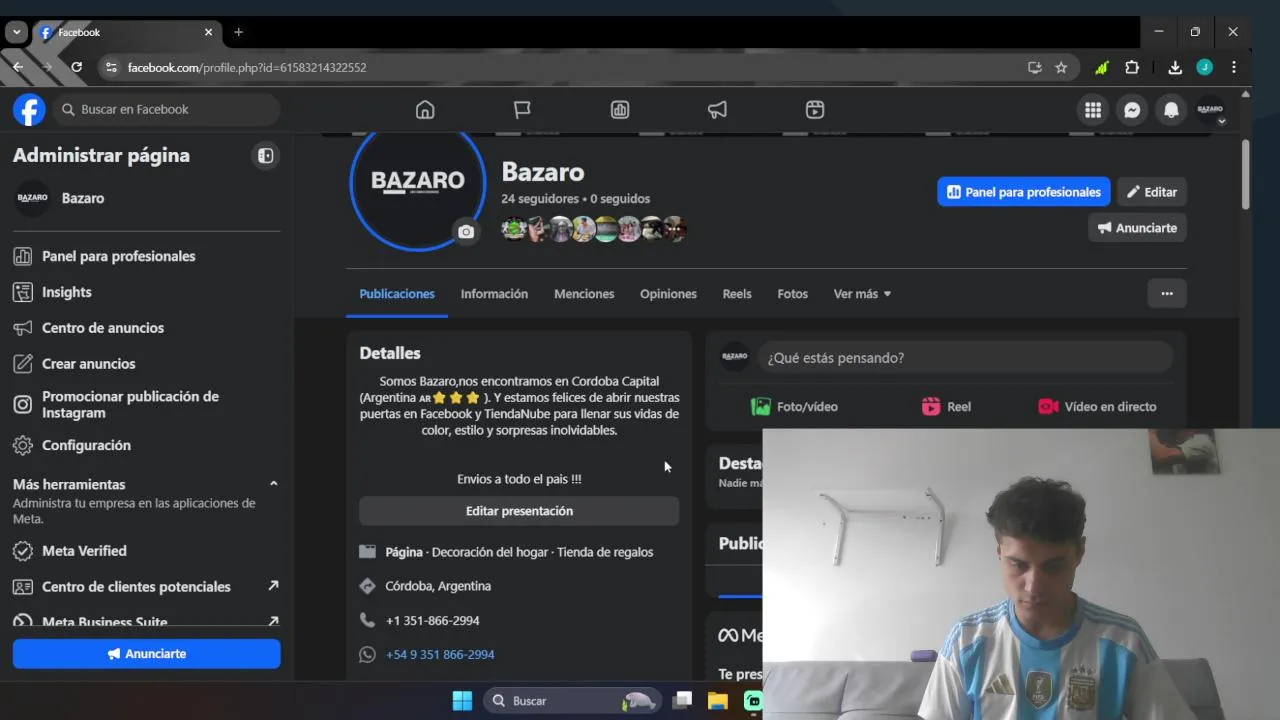Image resolution: width=1280 pixels, height=720 pixels.
Task: Click ¿Qué estás pensando? post box
Action: [x=964, y=358]
